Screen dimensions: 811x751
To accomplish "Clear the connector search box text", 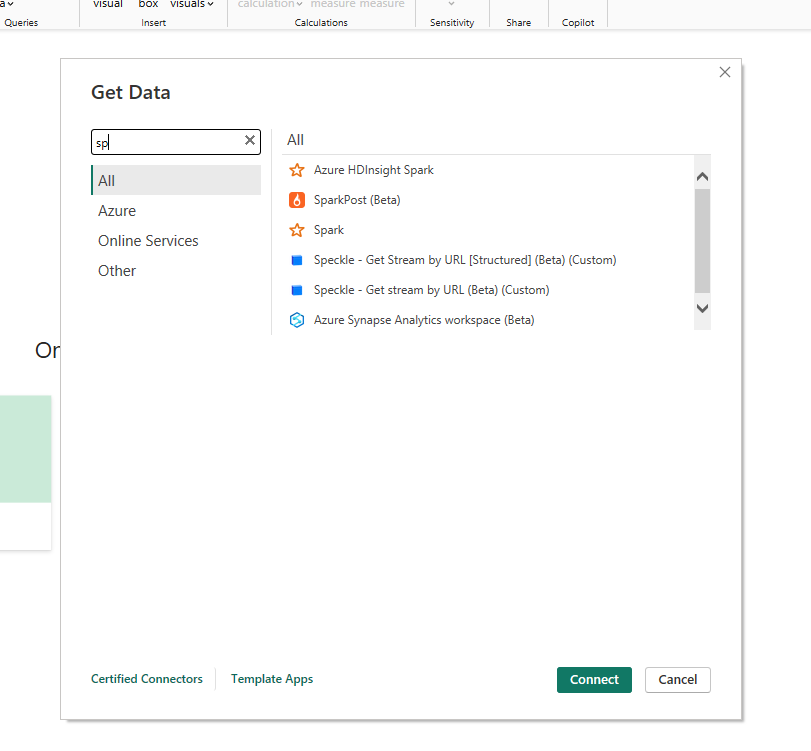I will click(250, 140).
